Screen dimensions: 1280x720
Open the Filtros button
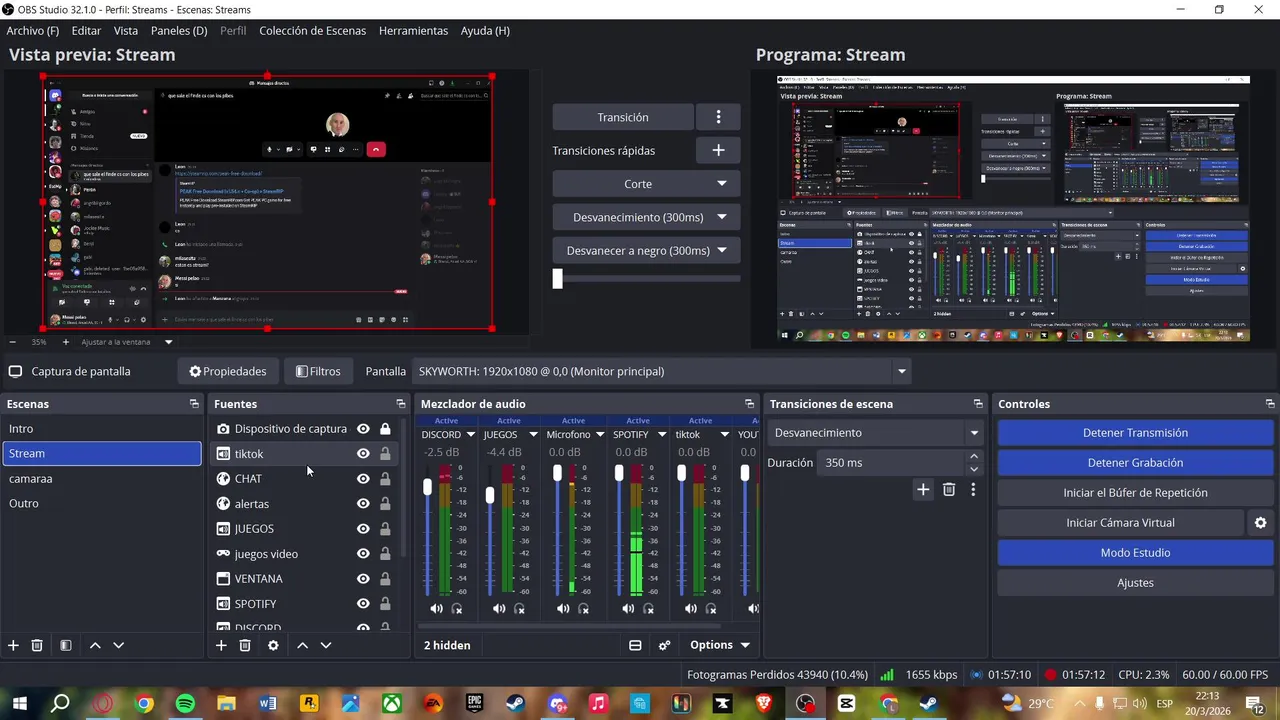[x=318, y=371]
